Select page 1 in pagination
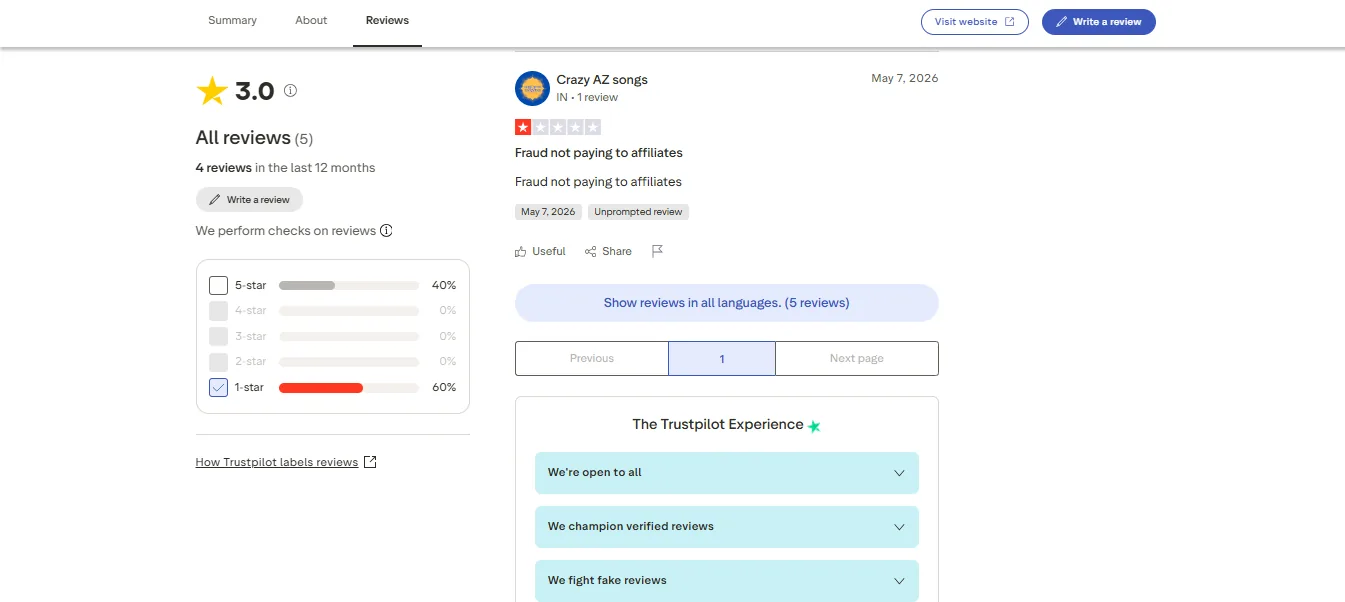The width and height of the screenshot is (1345, 602). coord(722,359)
